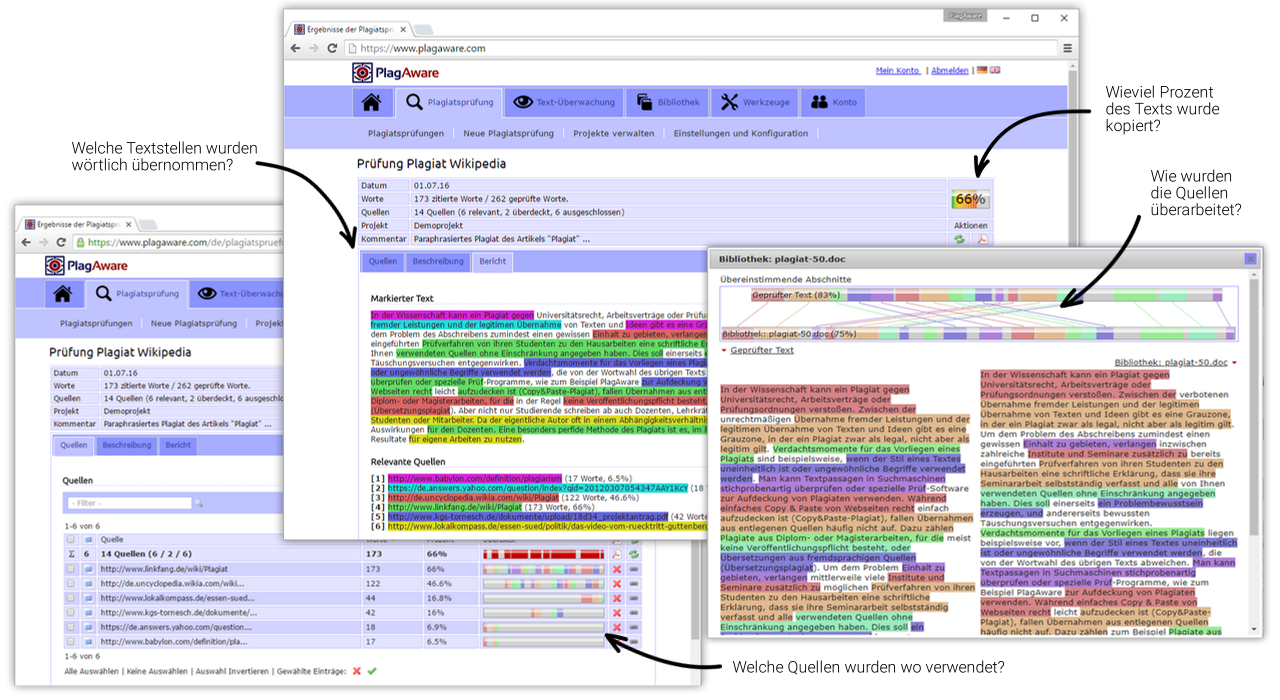Screen dimensions: 1280x700
Task: Open Plagiatsprüfungen submenu in center window
Action: tap(406, 133)
